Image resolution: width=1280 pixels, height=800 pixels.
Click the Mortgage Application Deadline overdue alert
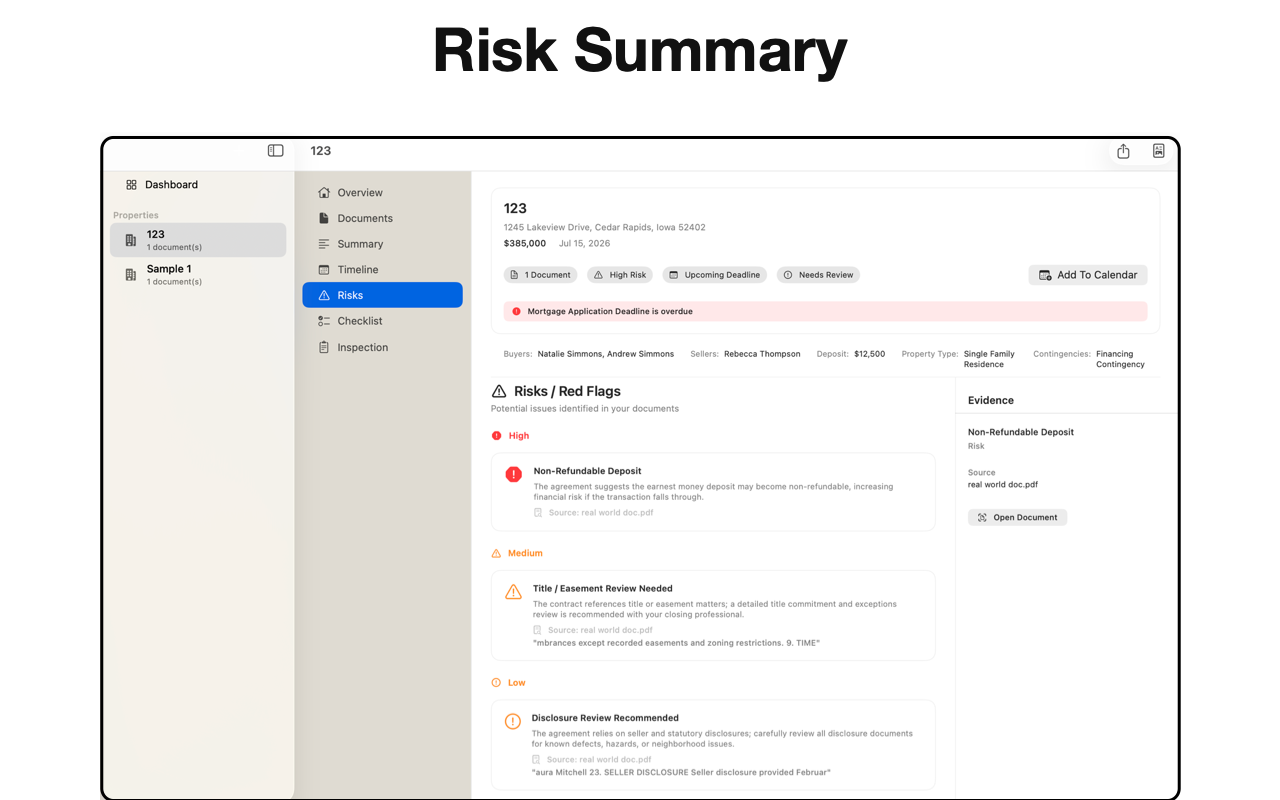point(825,312)
